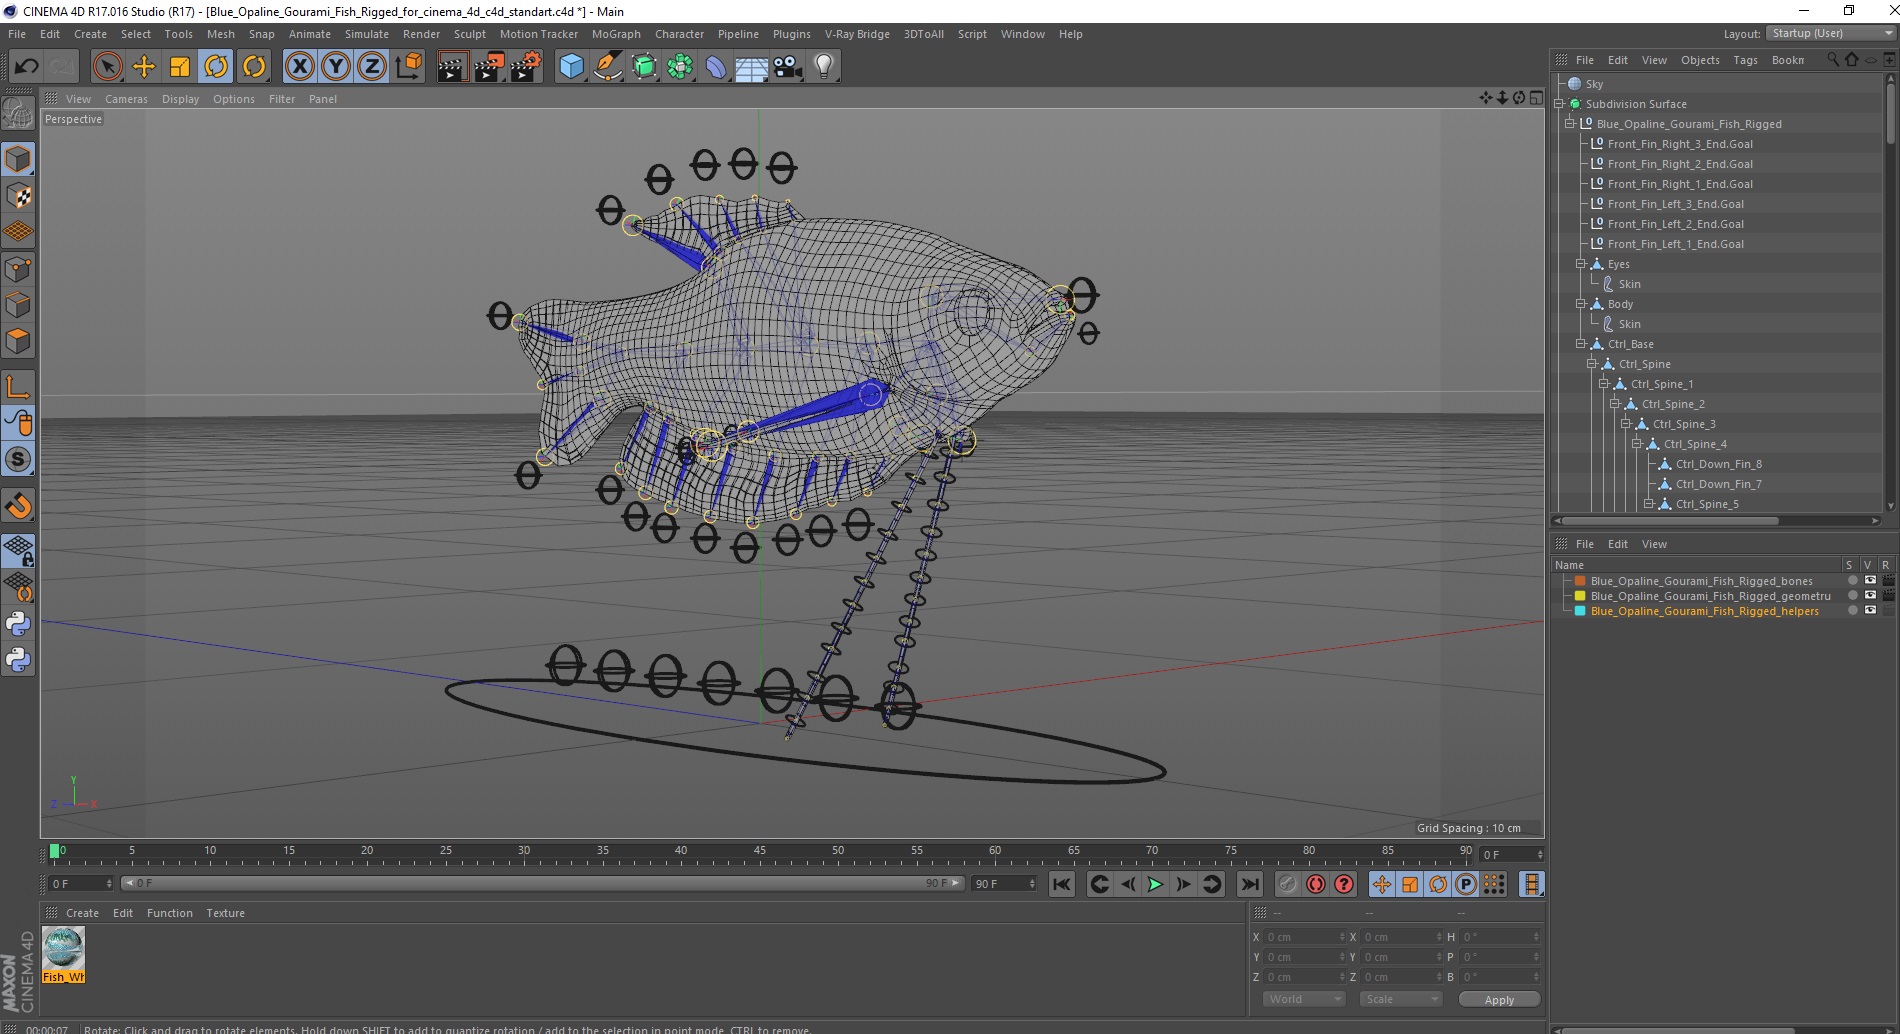Play the animation forward
1900x1034 pixels.
(x=1155, y=884)
